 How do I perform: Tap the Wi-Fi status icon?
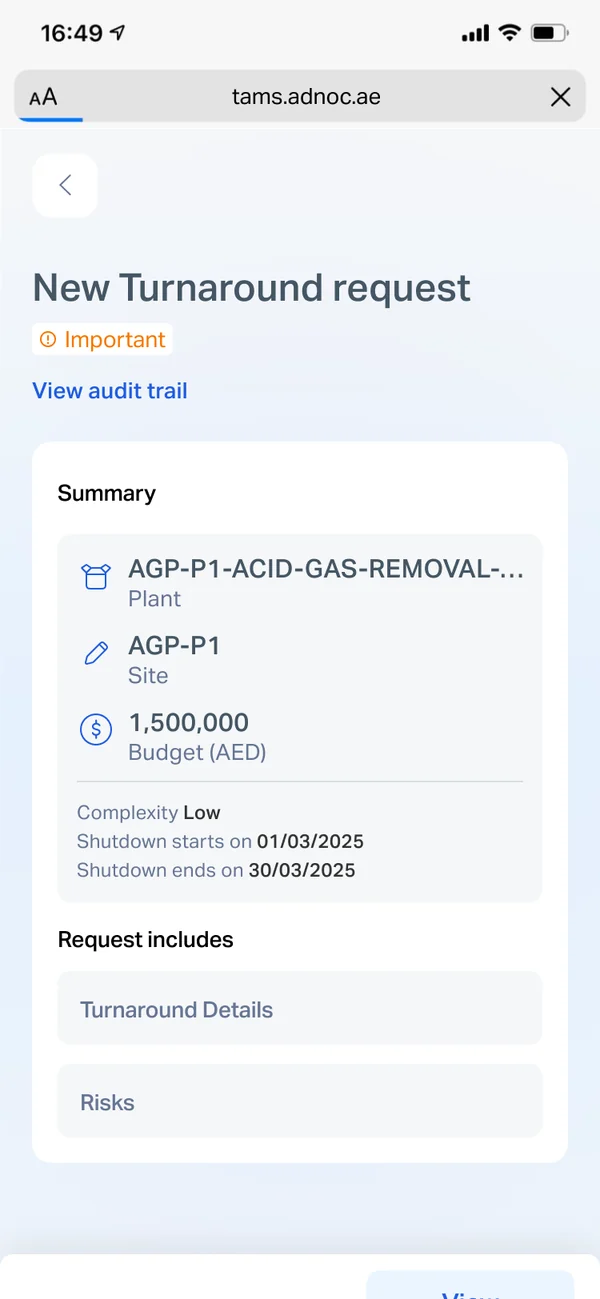510,33
